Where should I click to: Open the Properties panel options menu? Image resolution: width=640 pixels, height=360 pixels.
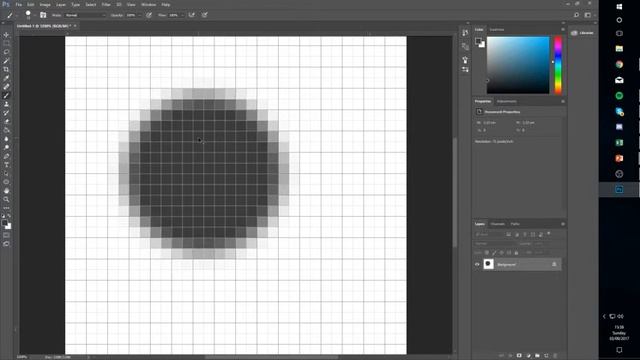pyautogui.click(x=562, y=101)
